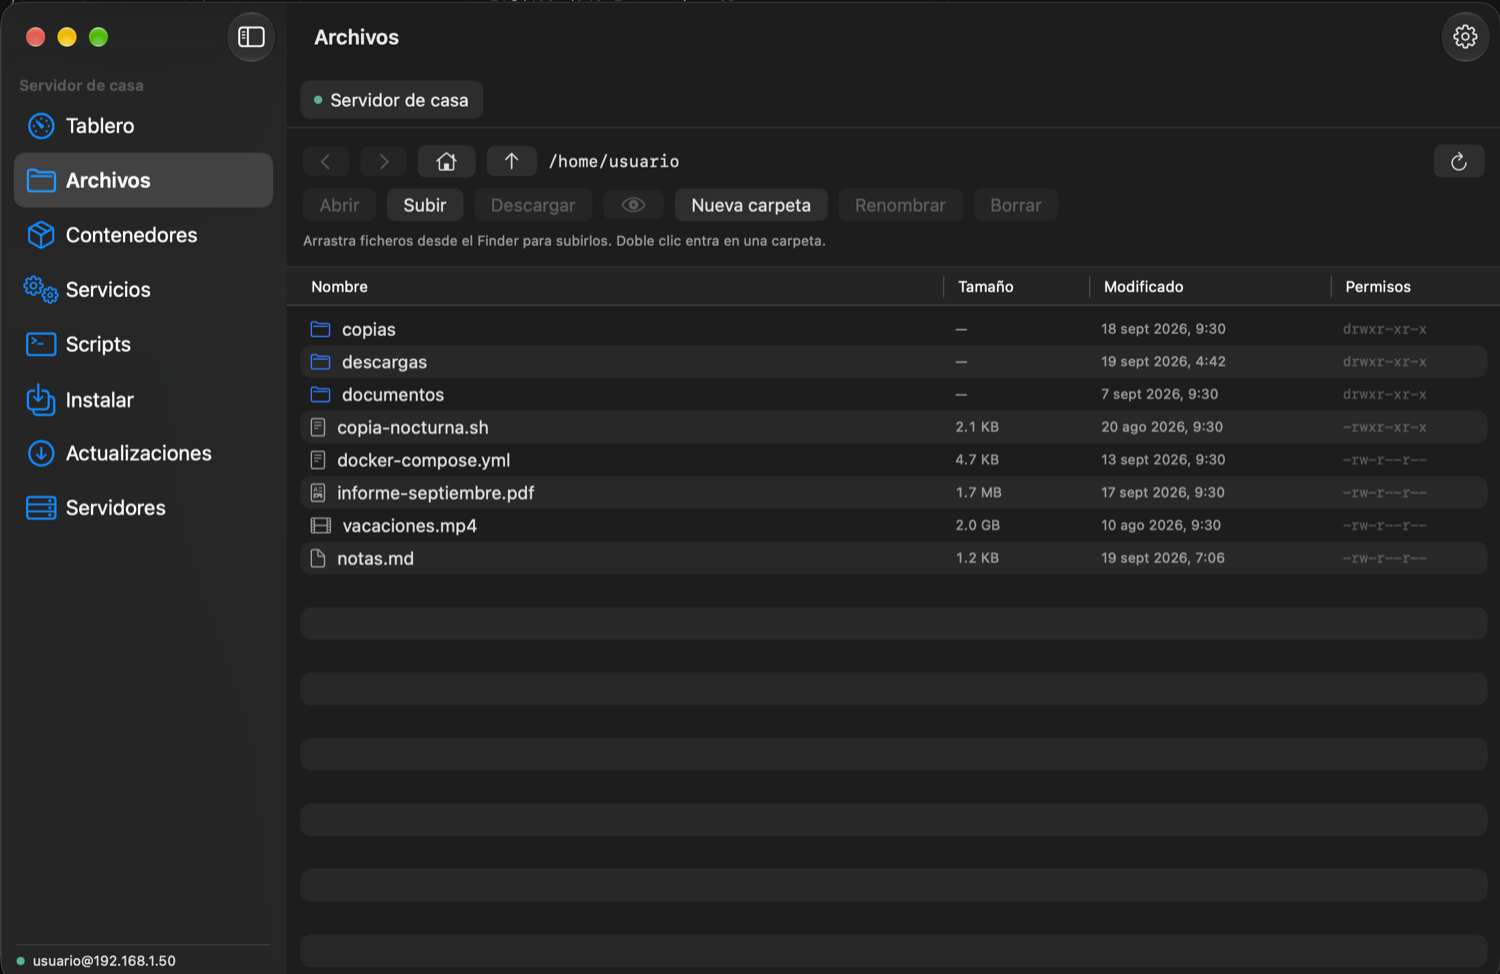1500x974 pixels.
Task: Switch to the Contenedores section
Action: click(143, 235)
